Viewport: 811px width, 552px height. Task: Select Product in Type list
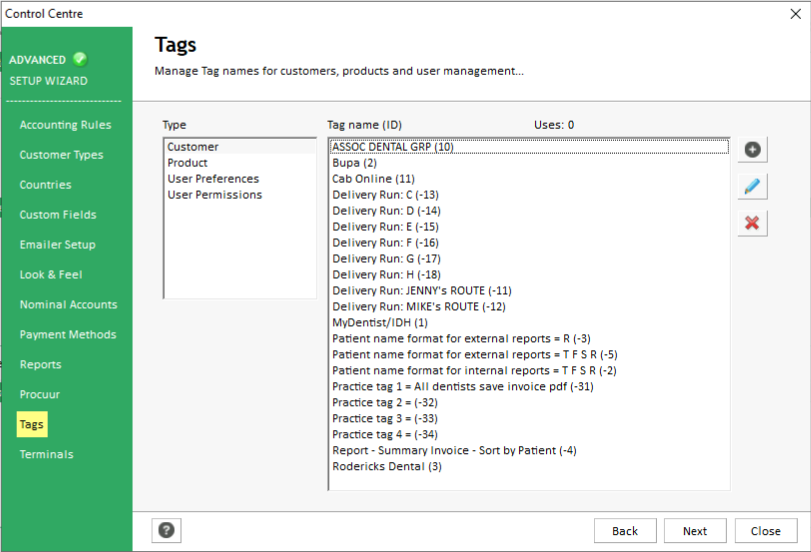(x=241, y=163)
